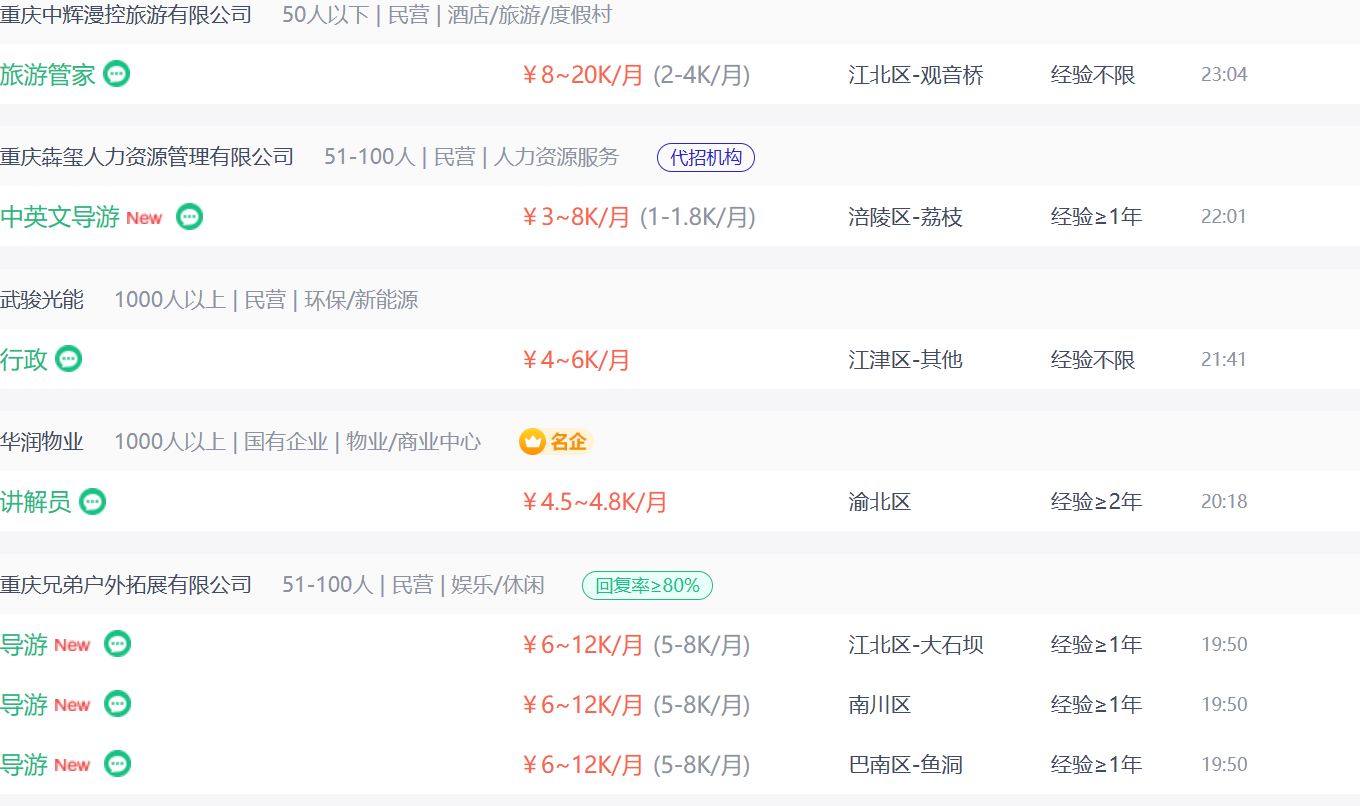
Task: Click the 名企 crown badge
Action: click(556, 441)
